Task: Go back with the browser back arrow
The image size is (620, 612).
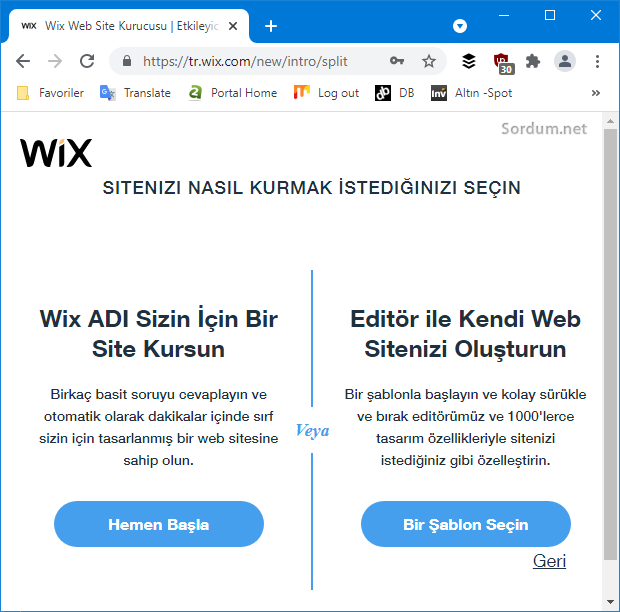Action: 23,61
